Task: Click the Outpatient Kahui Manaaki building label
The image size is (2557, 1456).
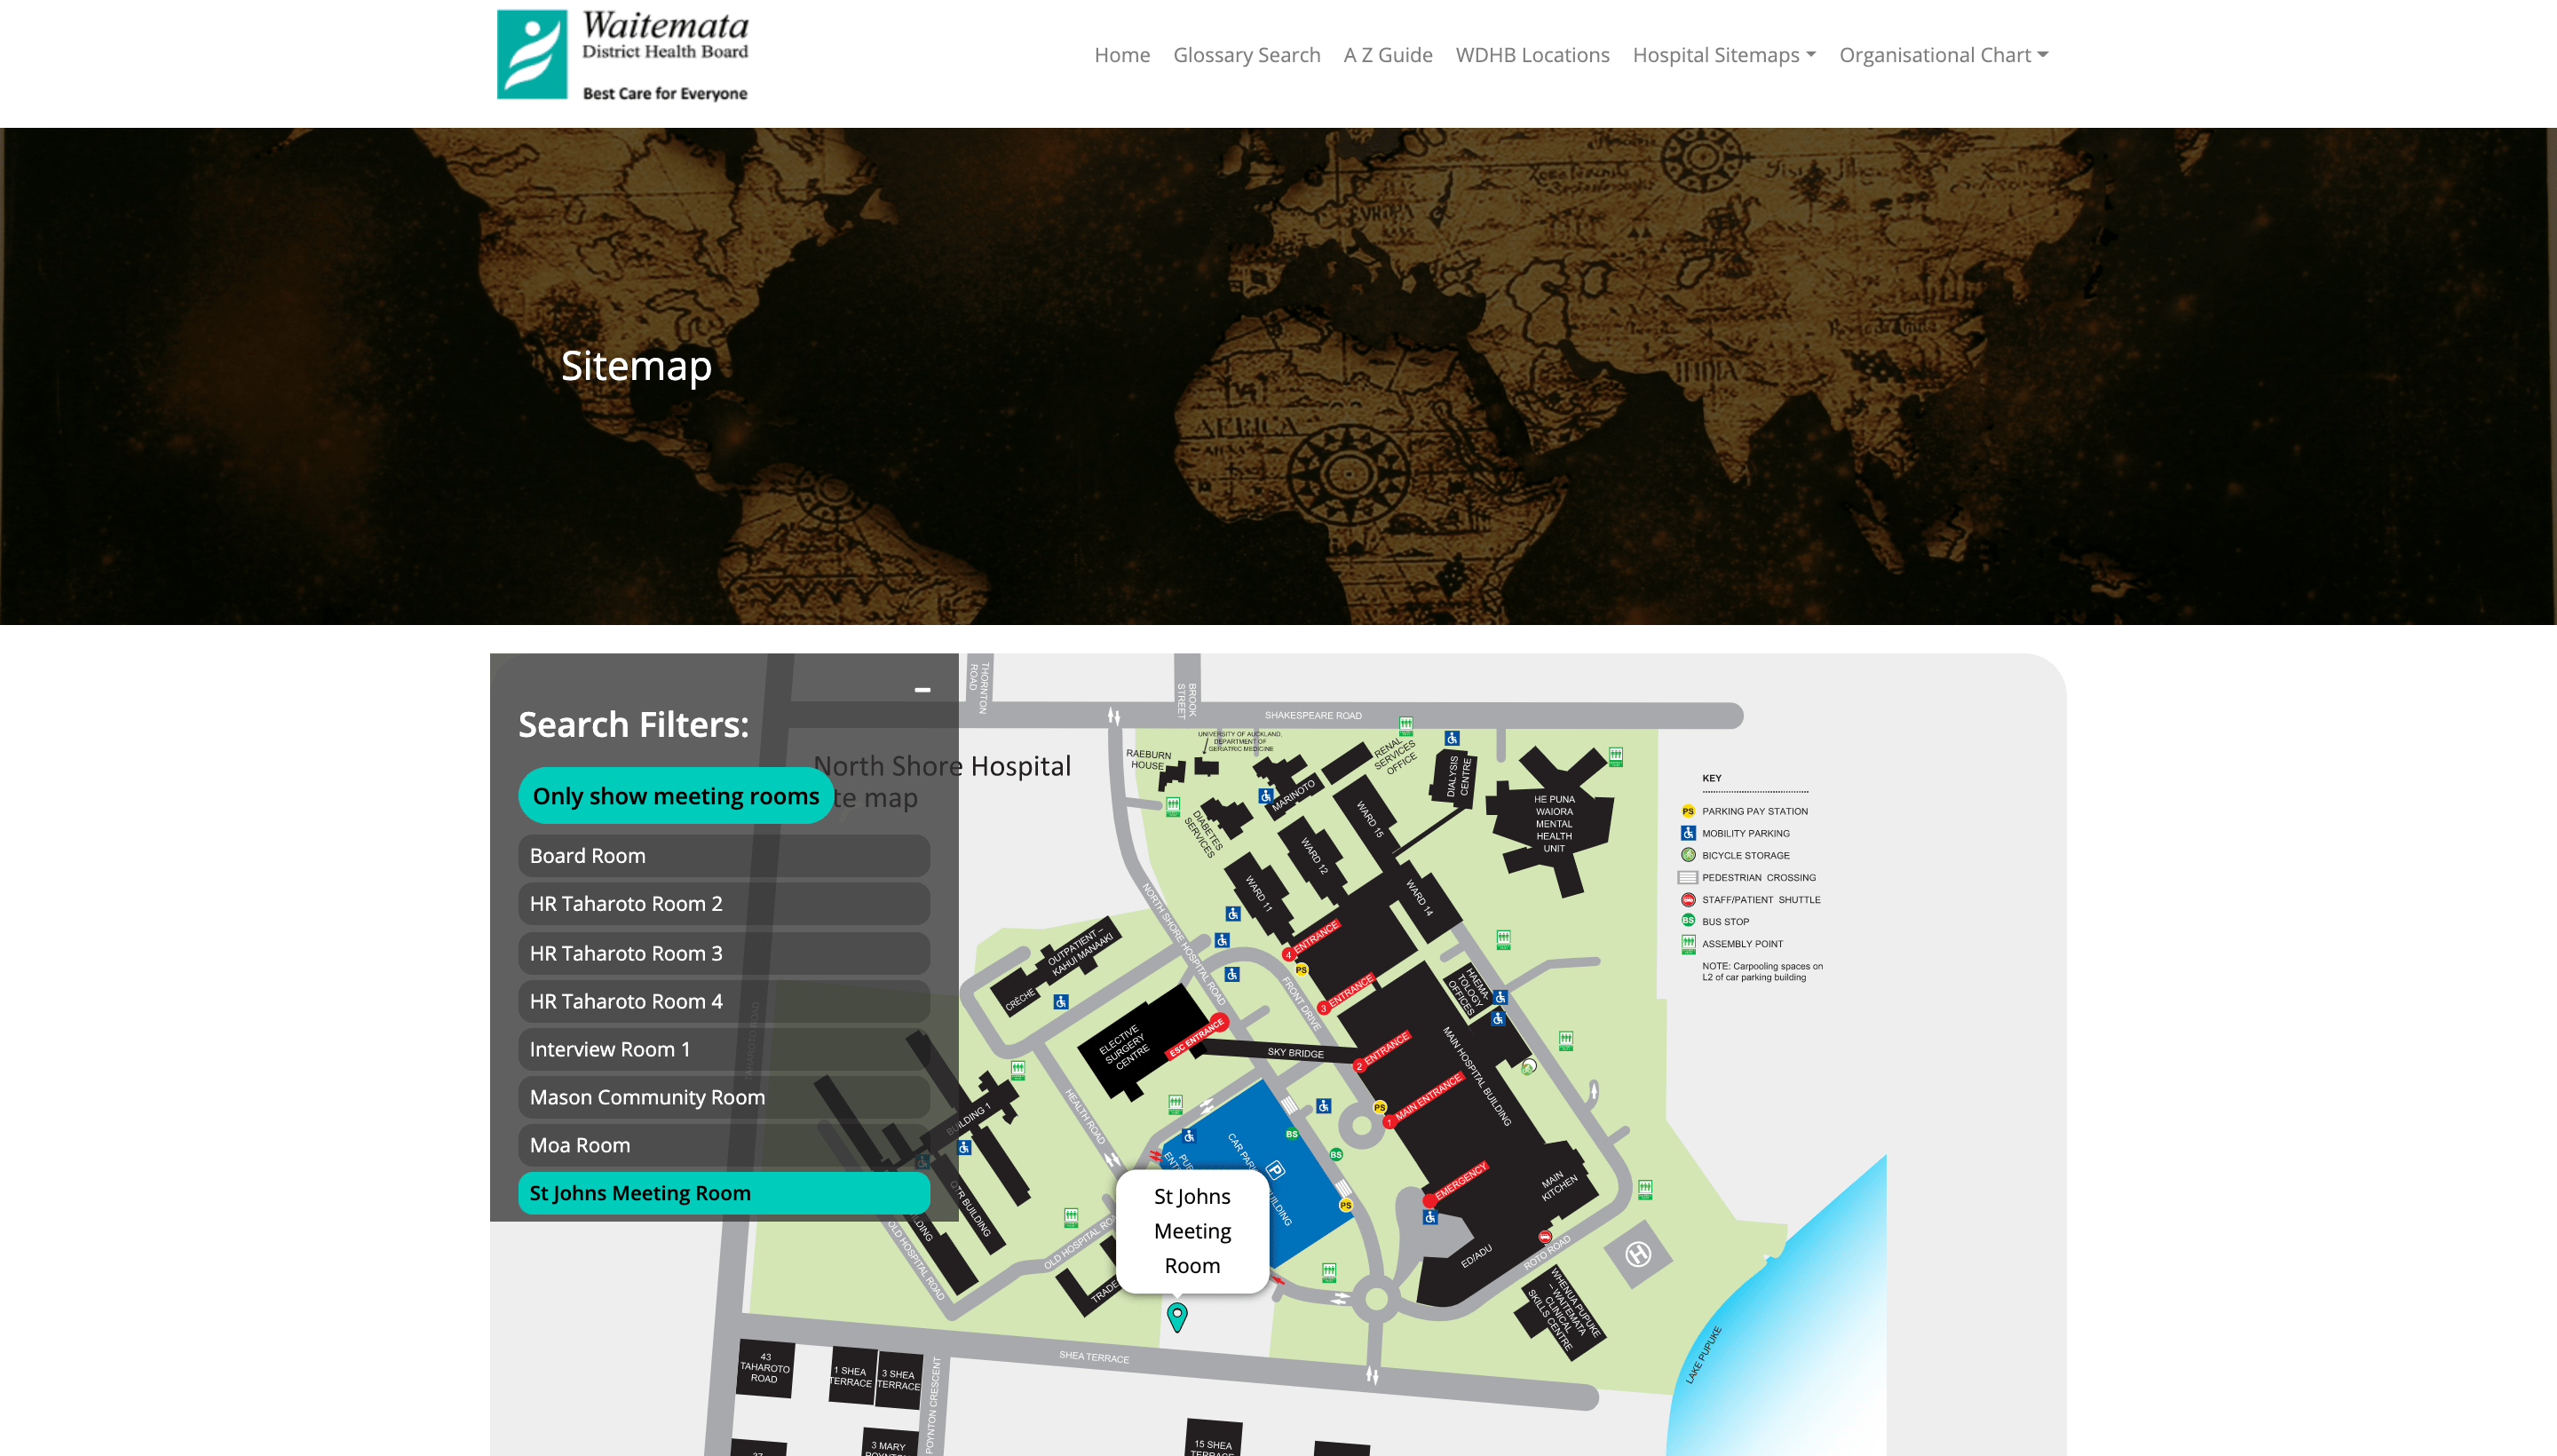Action: pos(1079,949)
